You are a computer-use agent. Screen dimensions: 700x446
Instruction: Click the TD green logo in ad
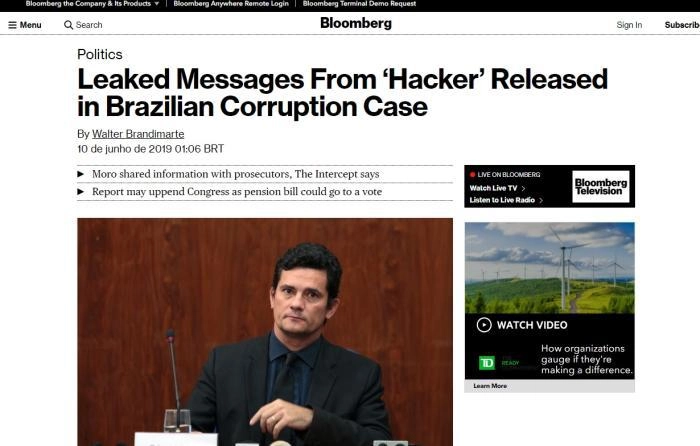tap(487, 363)
